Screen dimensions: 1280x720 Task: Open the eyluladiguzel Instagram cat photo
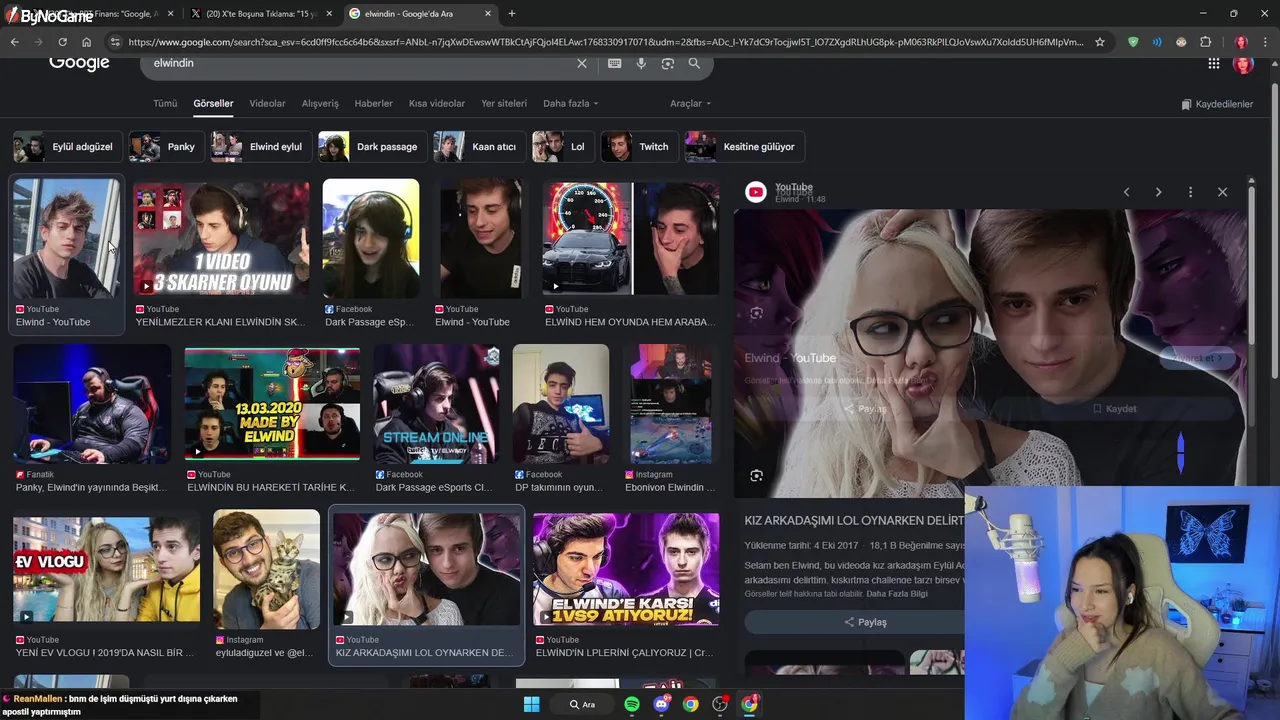tap(266, 570)
